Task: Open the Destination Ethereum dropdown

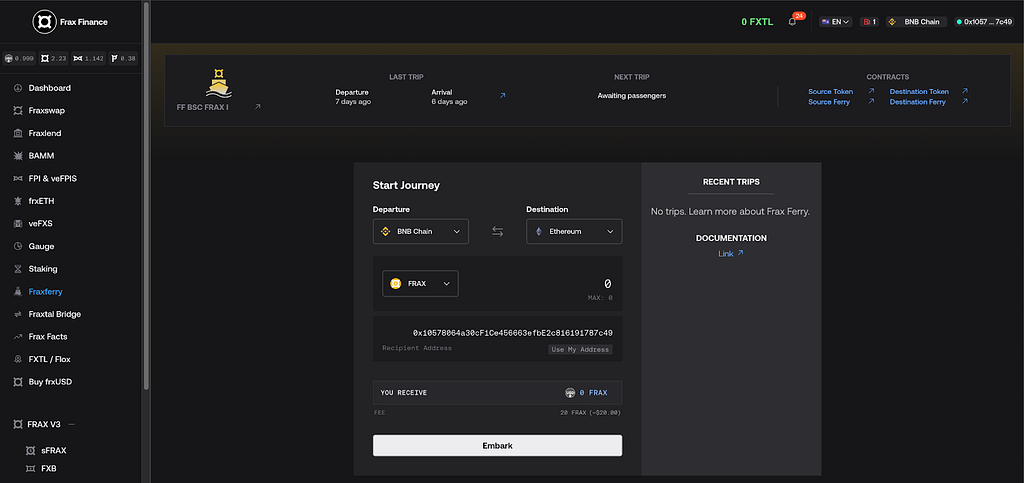Action: point(574,231)
